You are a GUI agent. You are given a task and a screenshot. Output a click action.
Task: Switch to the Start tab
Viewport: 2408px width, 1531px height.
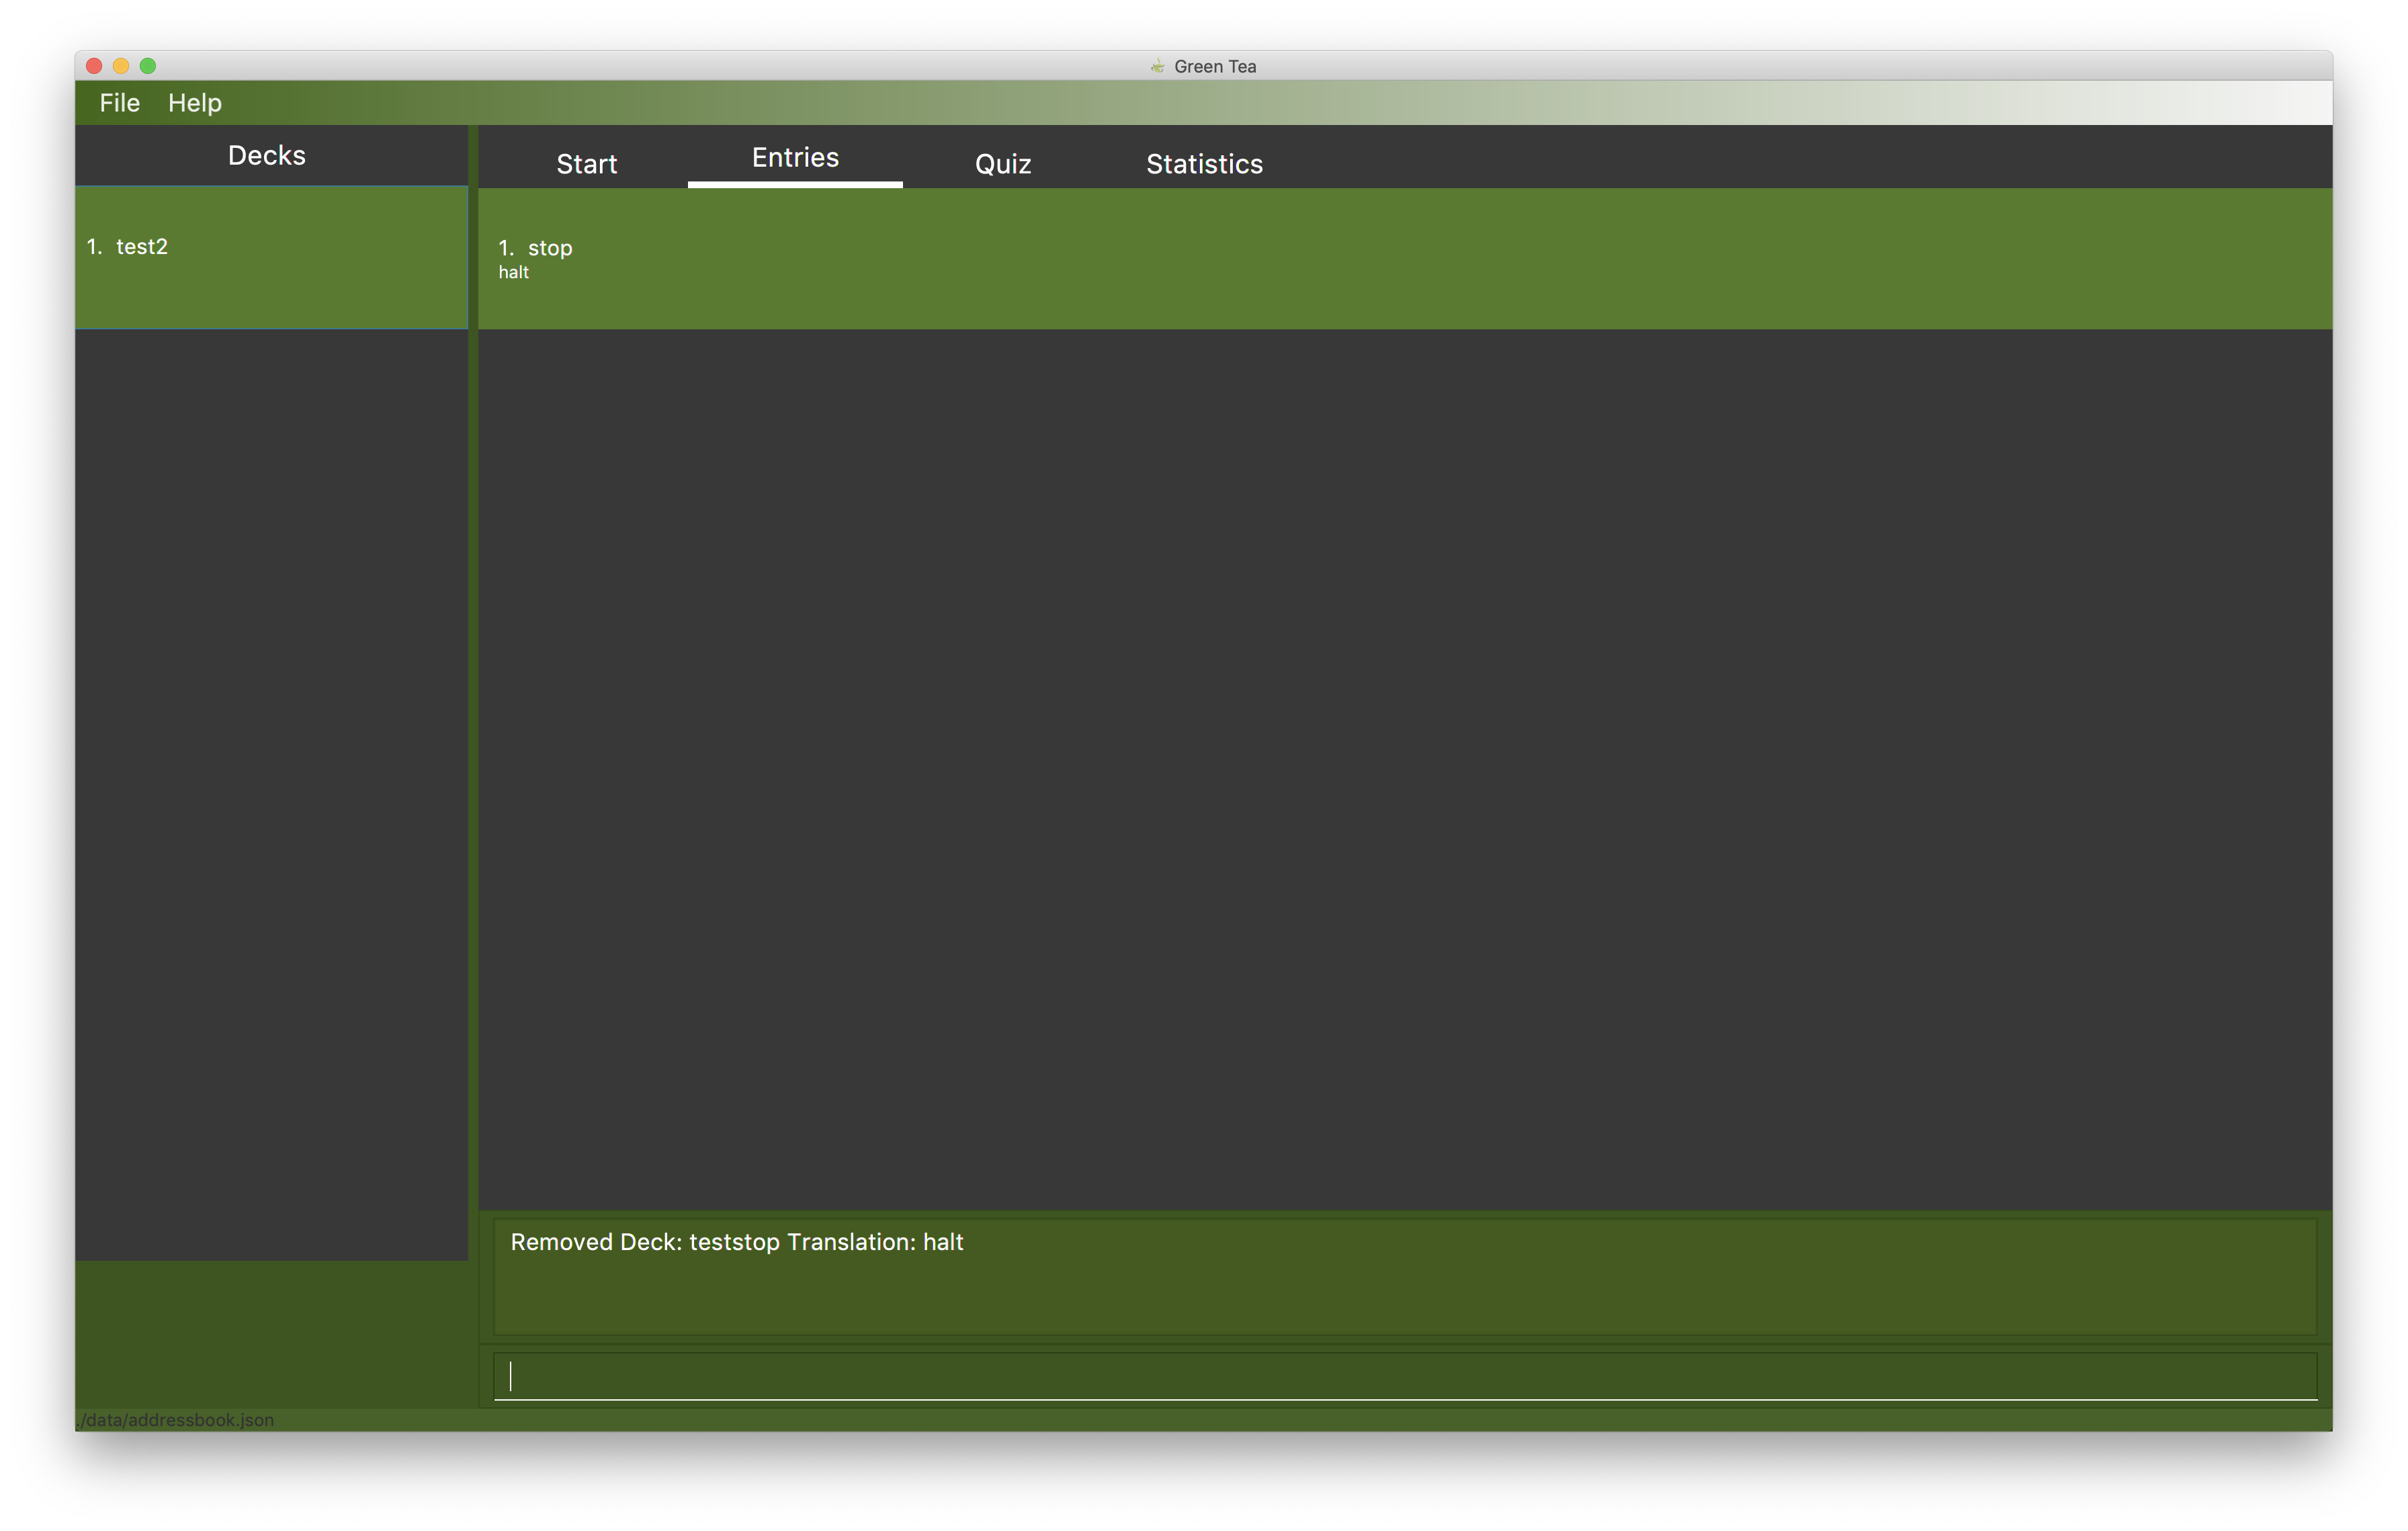[586, 164]
